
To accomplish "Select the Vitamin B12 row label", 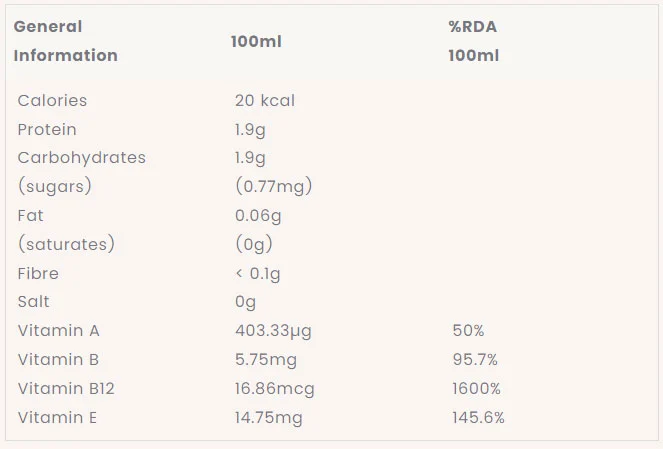I will [x=66, y=388].
